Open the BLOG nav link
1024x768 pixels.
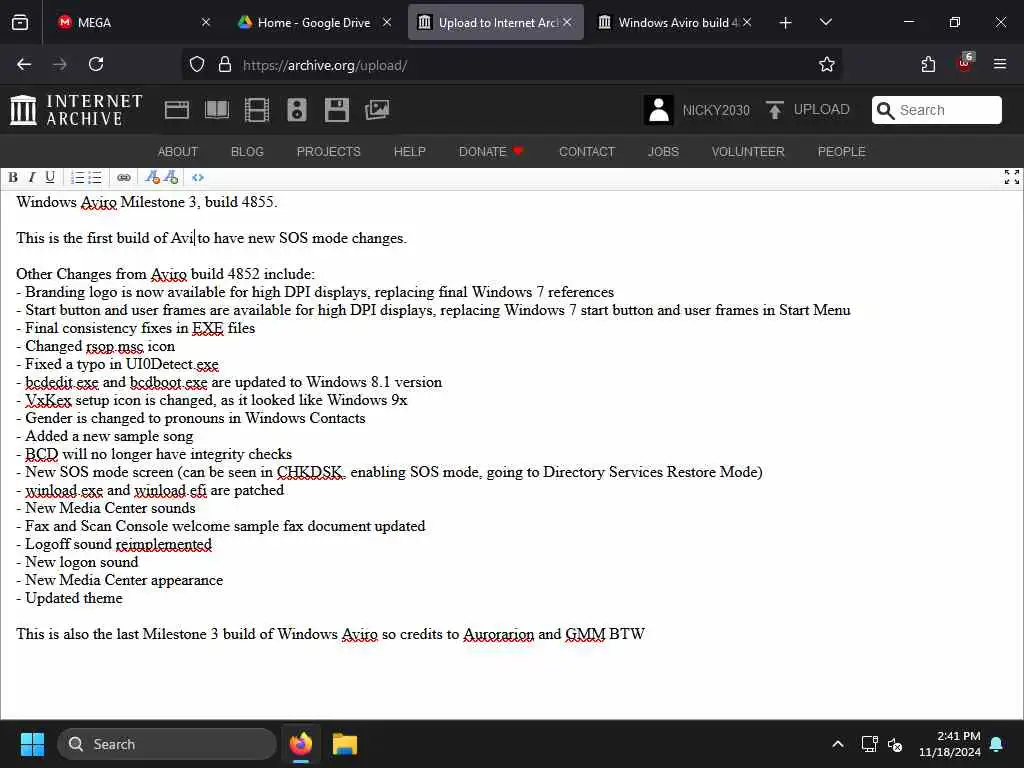(x=247, y=152)
